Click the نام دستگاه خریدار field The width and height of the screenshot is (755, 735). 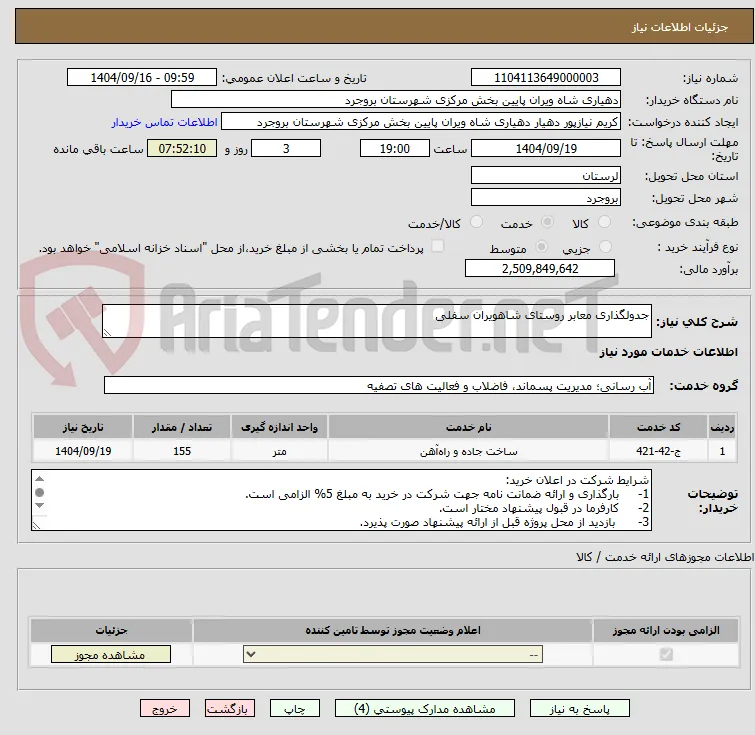[396, 100]
